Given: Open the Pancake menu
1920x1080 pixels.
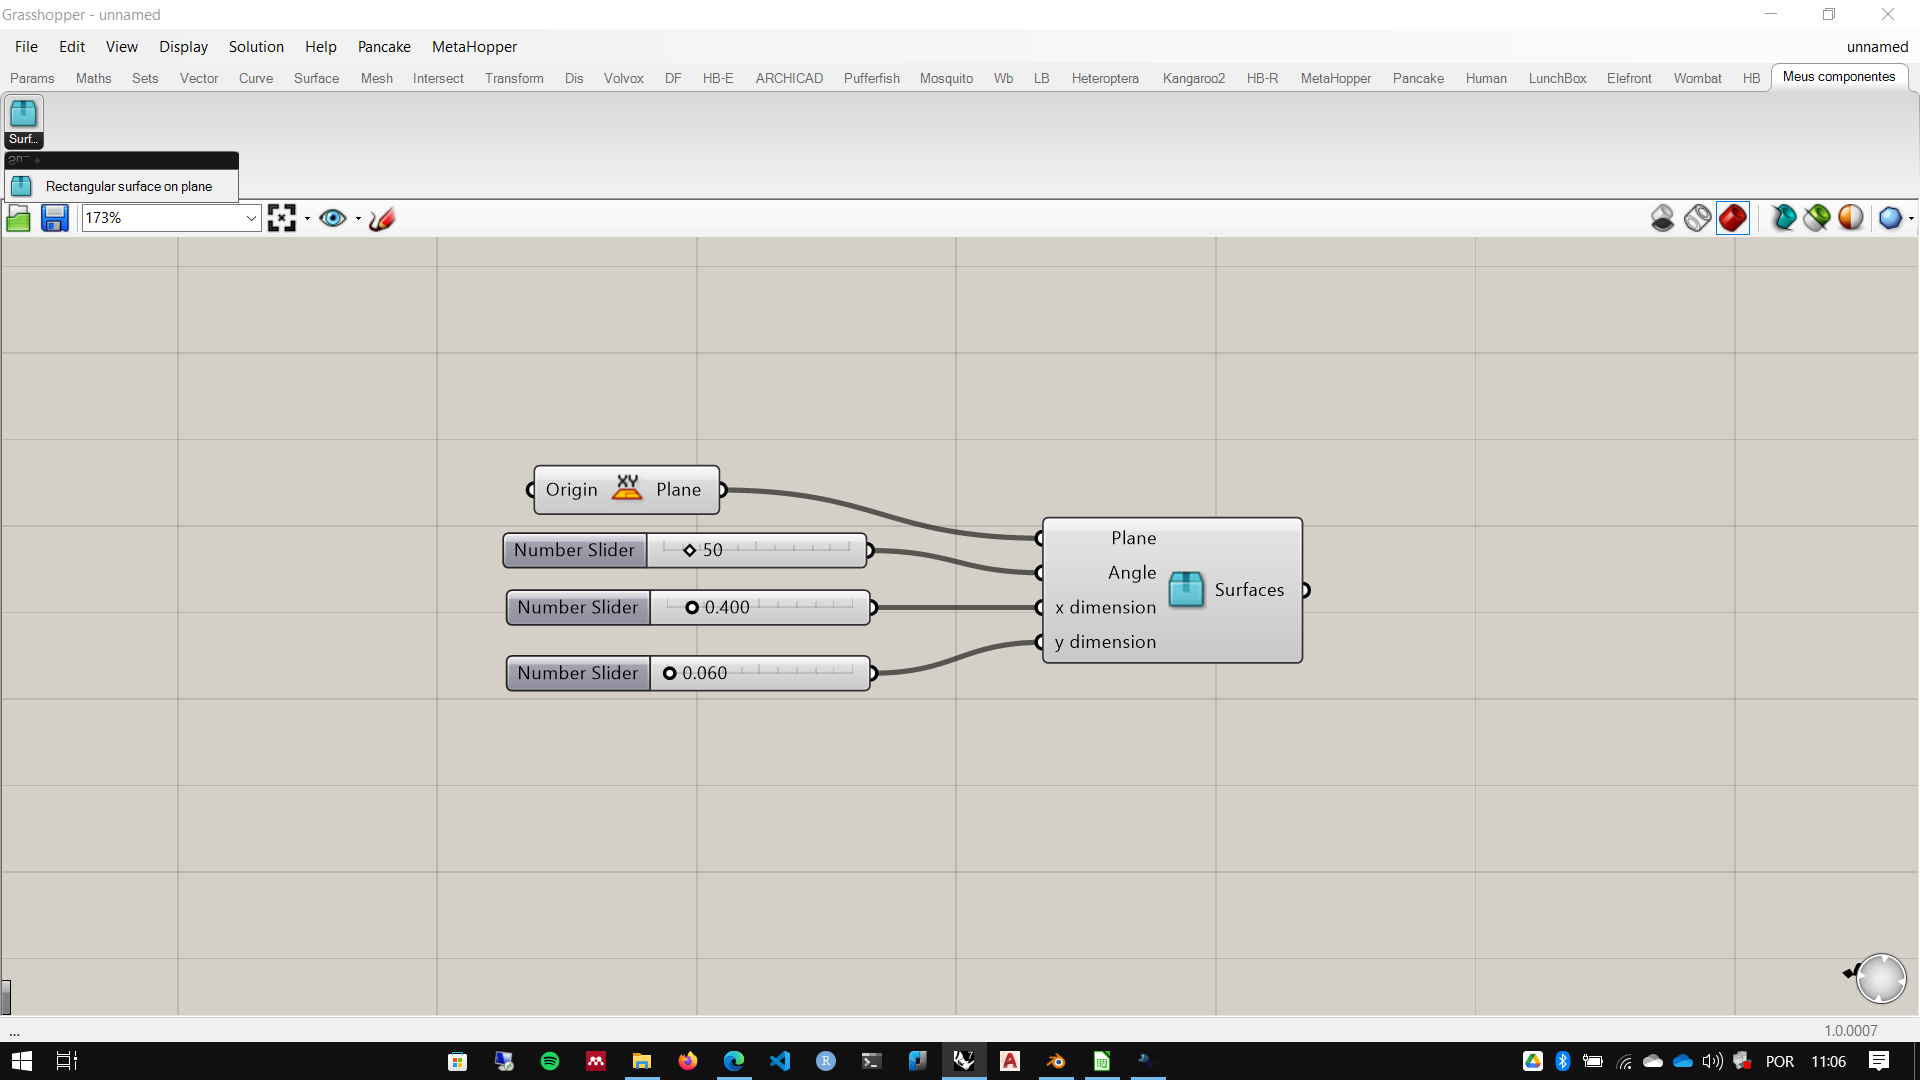Looking at the screenshot, I should (384, 47).
